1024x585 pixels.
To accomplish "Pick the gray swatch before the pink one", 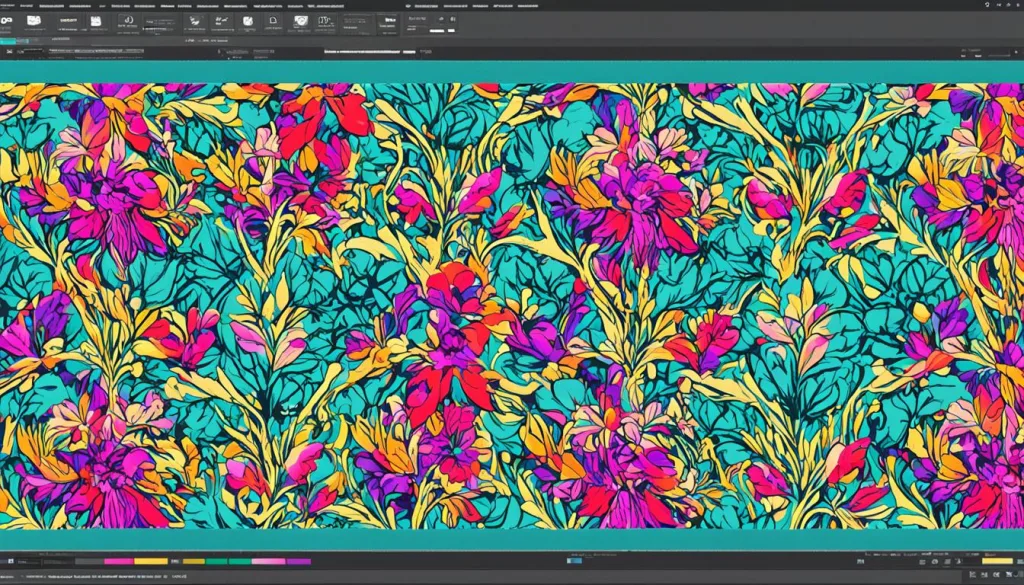I will point(89,561).
